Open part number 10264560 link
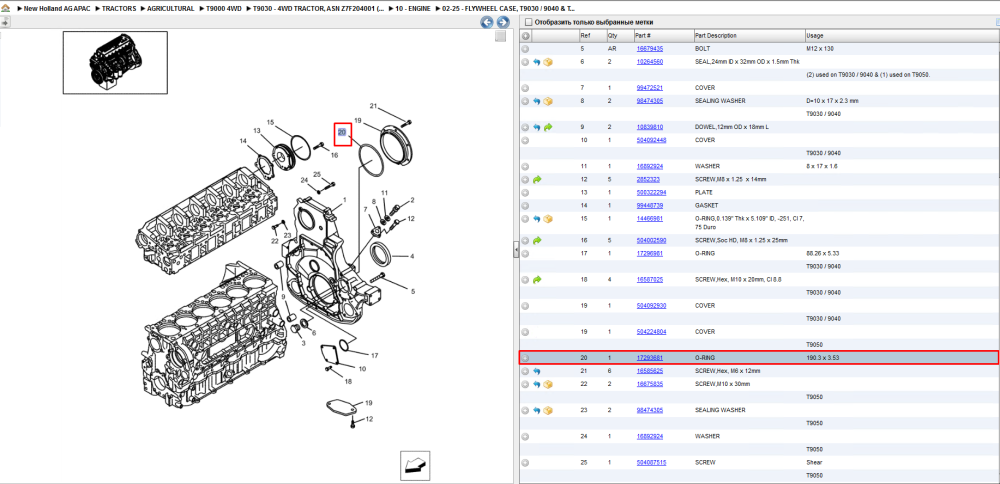The width and height of the screenshot is (1000, 484). (x=649, y=62)
